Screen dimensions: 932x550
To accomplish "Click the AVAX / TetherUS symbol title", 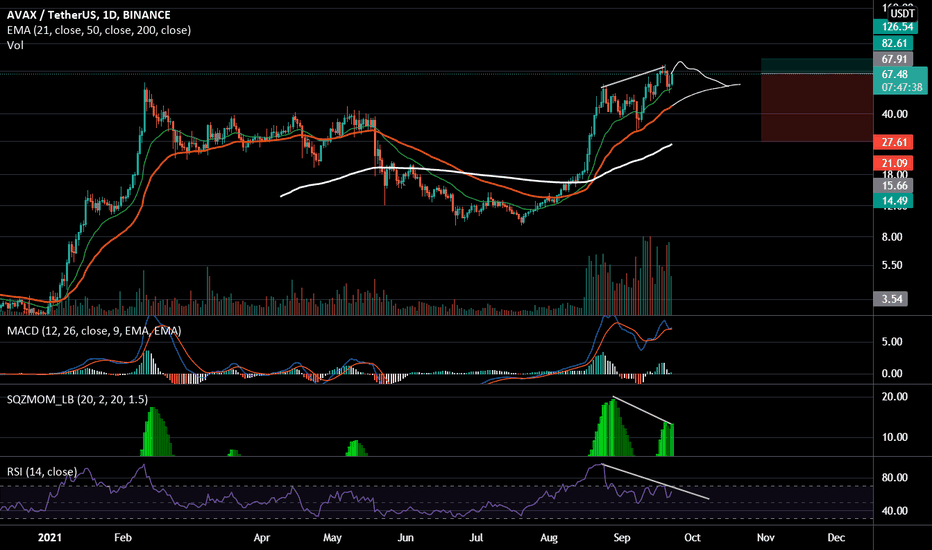I will pyautogui.click(x=89, y=15).
